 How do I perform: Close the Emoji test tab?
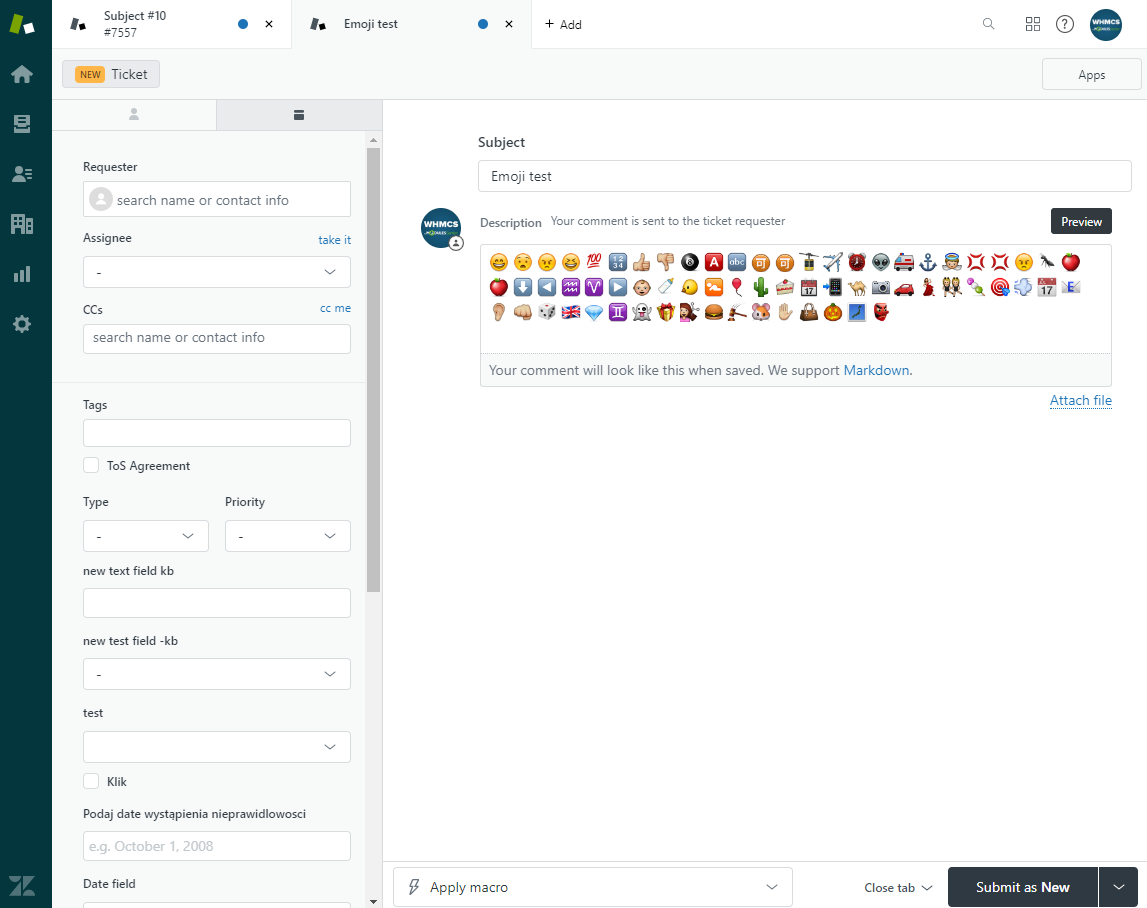click(508, 24)
